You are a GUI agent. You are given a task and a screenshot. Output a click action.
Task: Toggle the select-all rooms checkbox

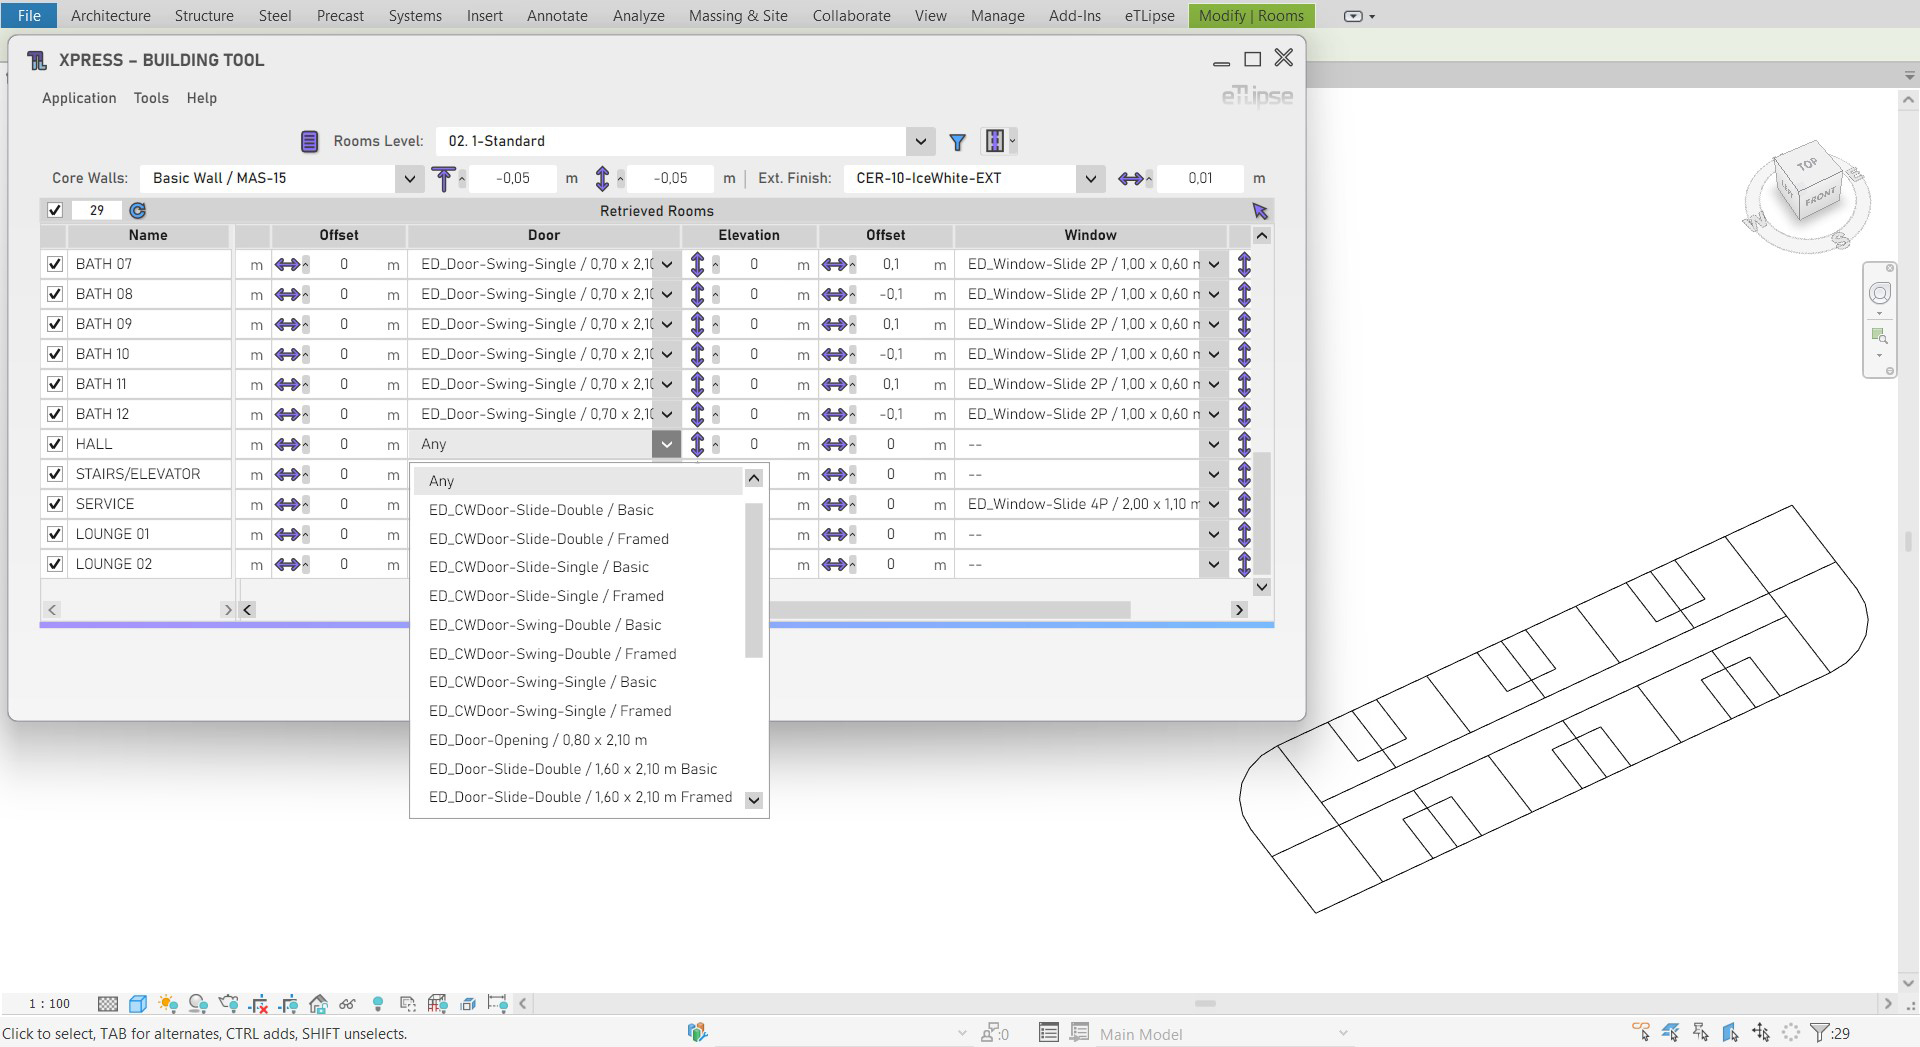click(55, 211)
